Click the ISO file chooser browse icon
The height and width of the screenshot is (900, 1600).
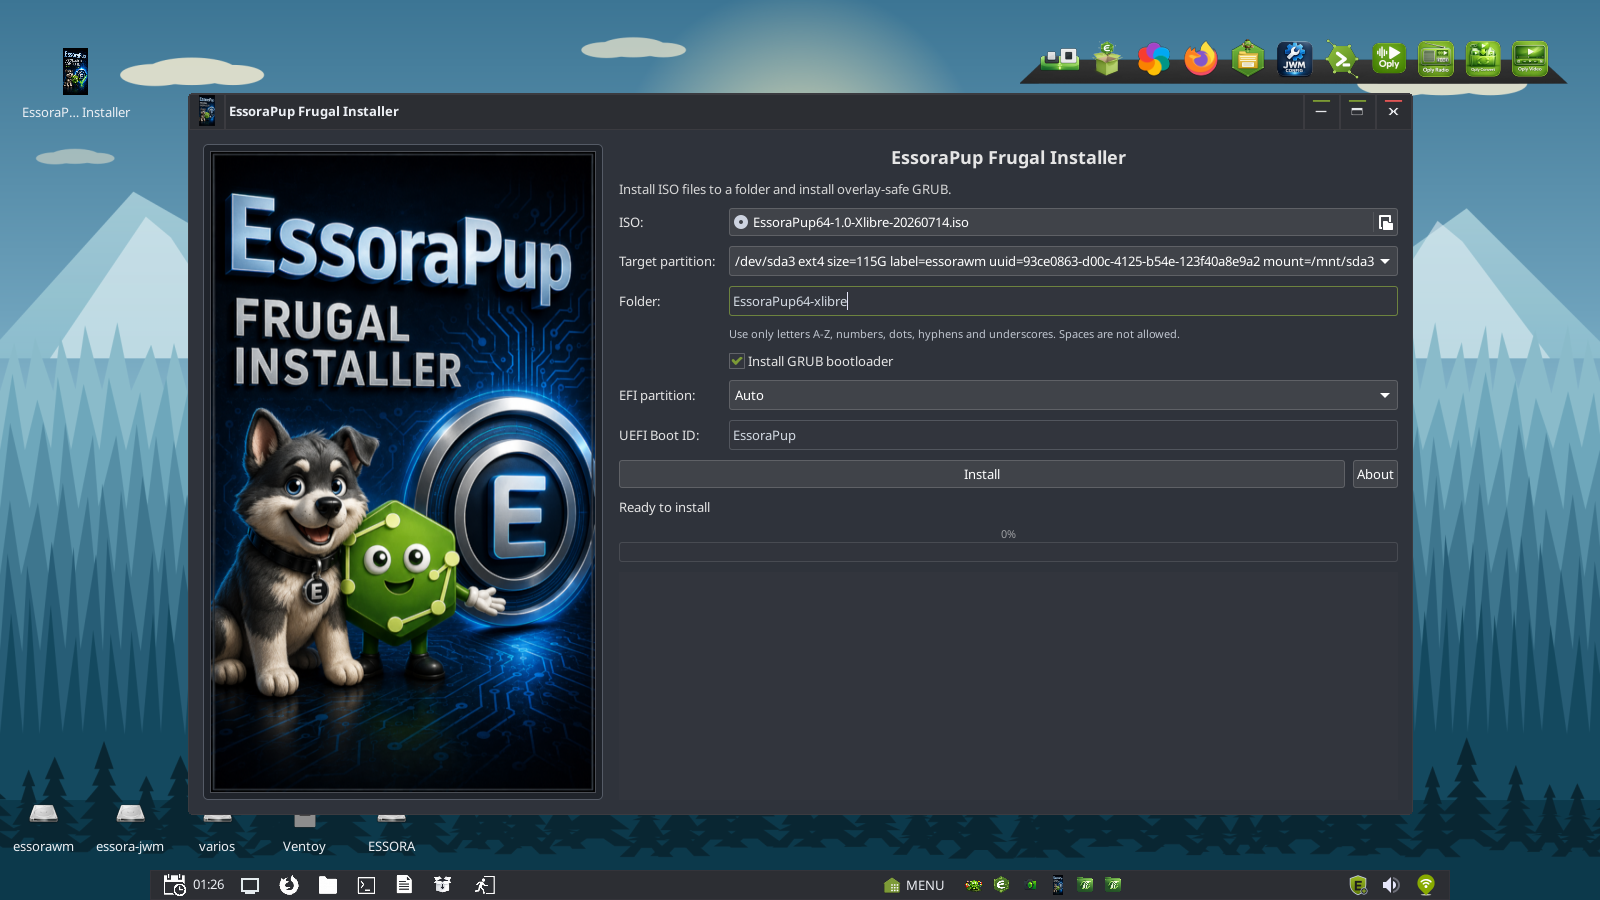tap(1385, 222)
